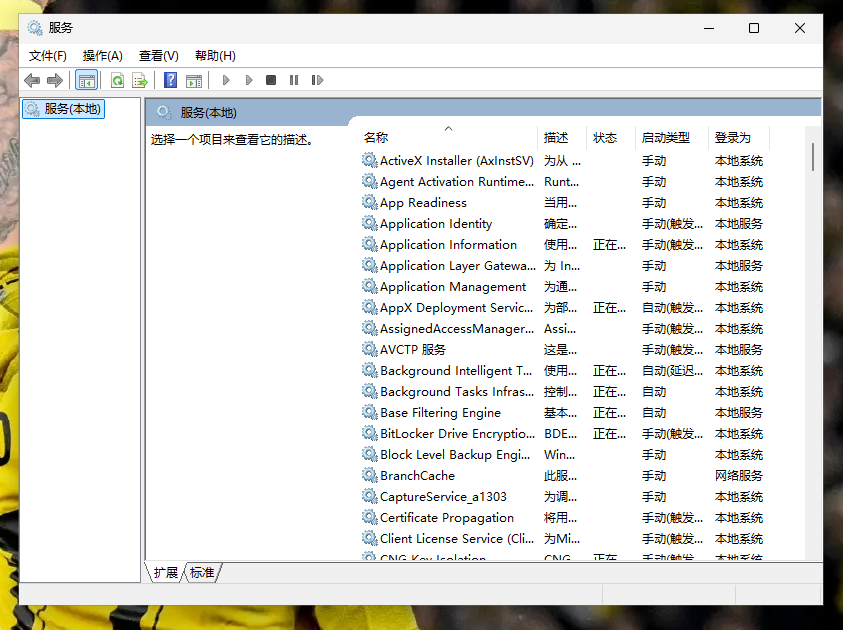Open the Help question-mark icon
Screen dimensions: 843x630
click(170, 80)
